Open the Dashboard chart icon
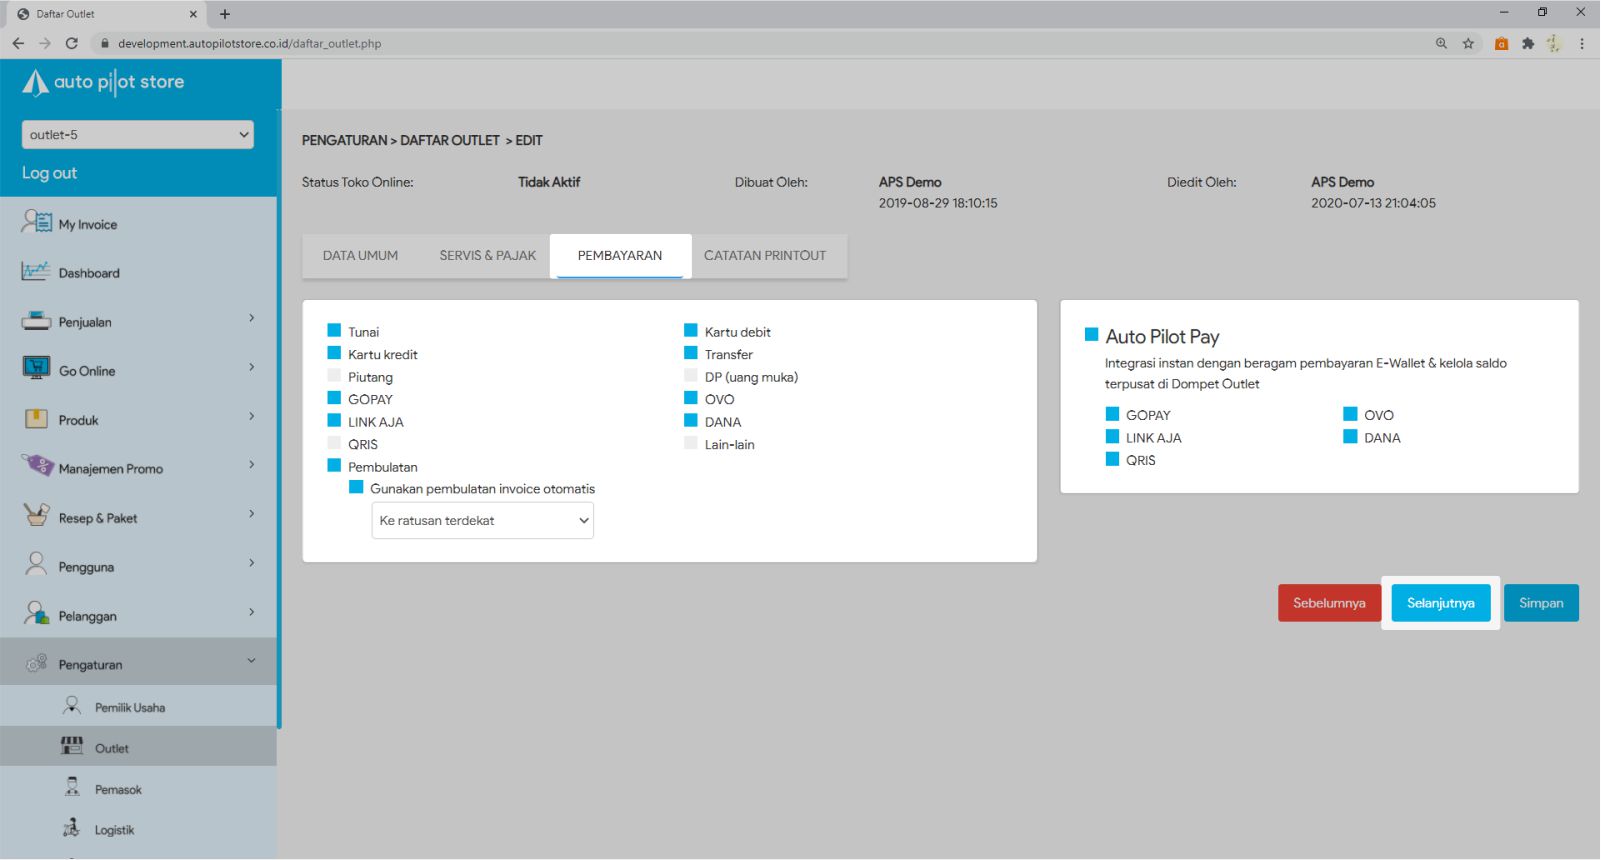Viewport: 1601px width, 860px height. (x=36, y=271)
